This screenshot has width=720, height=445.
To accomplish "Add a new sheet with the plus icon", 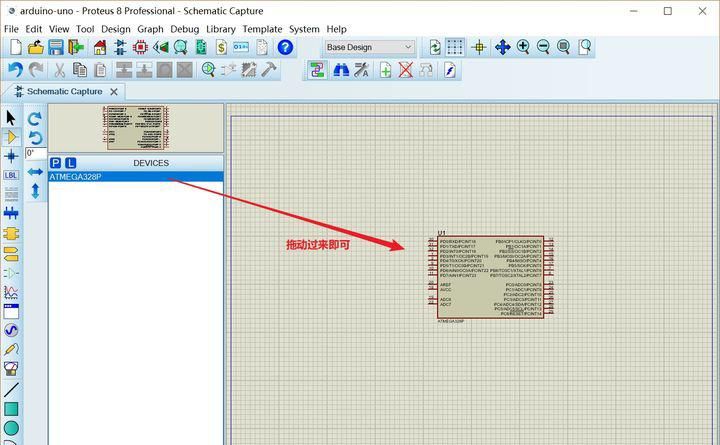I will coord(385,70).
